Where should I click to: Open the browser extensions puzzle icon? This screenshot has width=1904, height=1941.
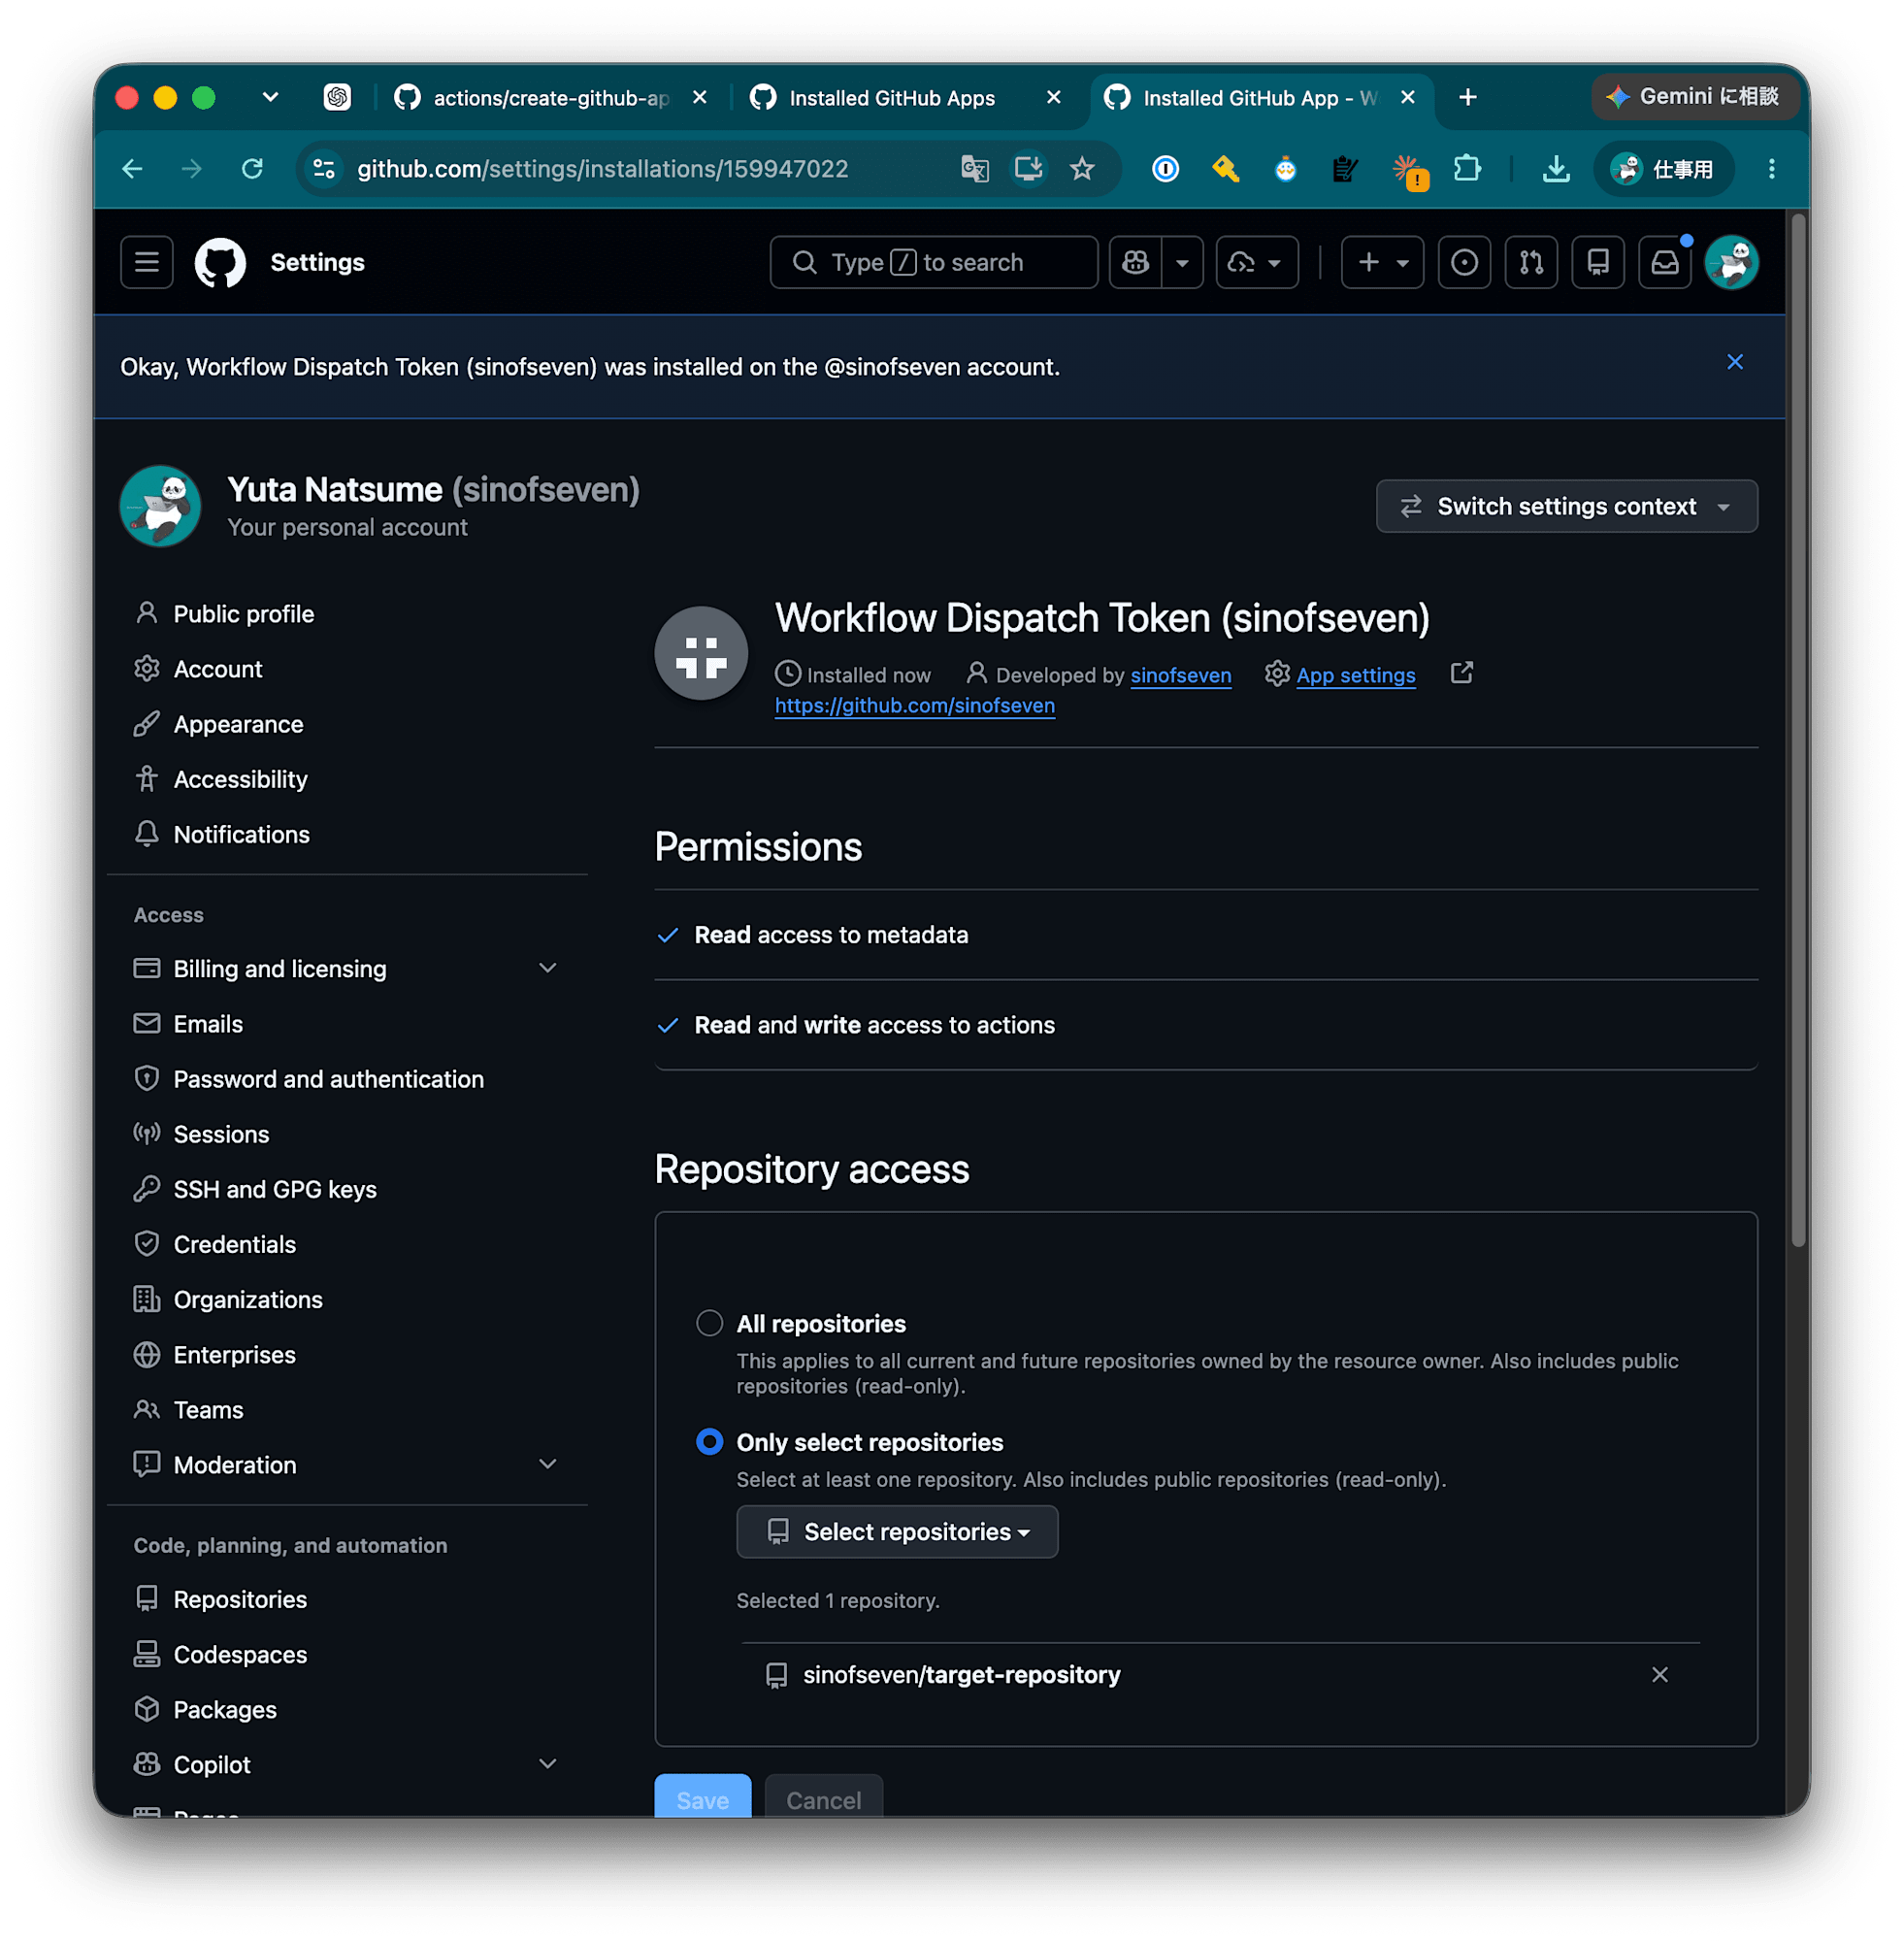(1467, 169)
